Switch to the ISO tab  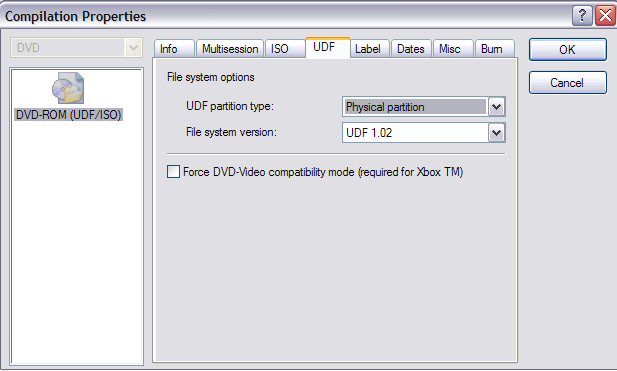(285, 49)
